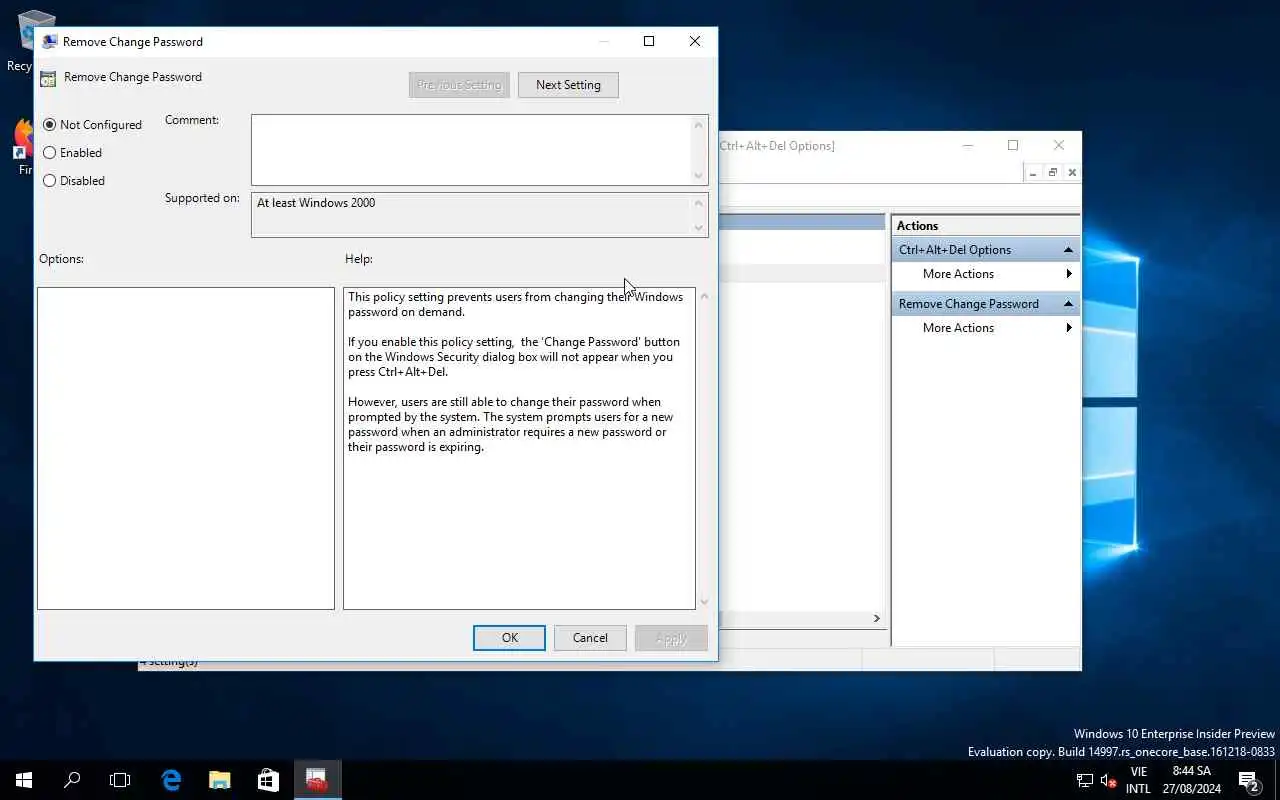Click OK in Remove Change Password dialog

click(x=509, y=638)
